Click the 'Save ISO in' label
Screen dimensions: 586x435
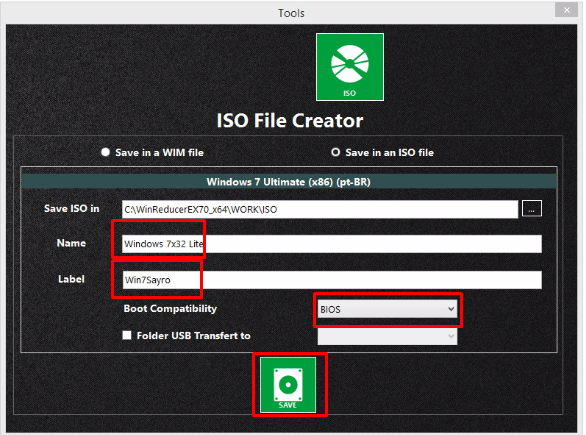tap(72, 209)
